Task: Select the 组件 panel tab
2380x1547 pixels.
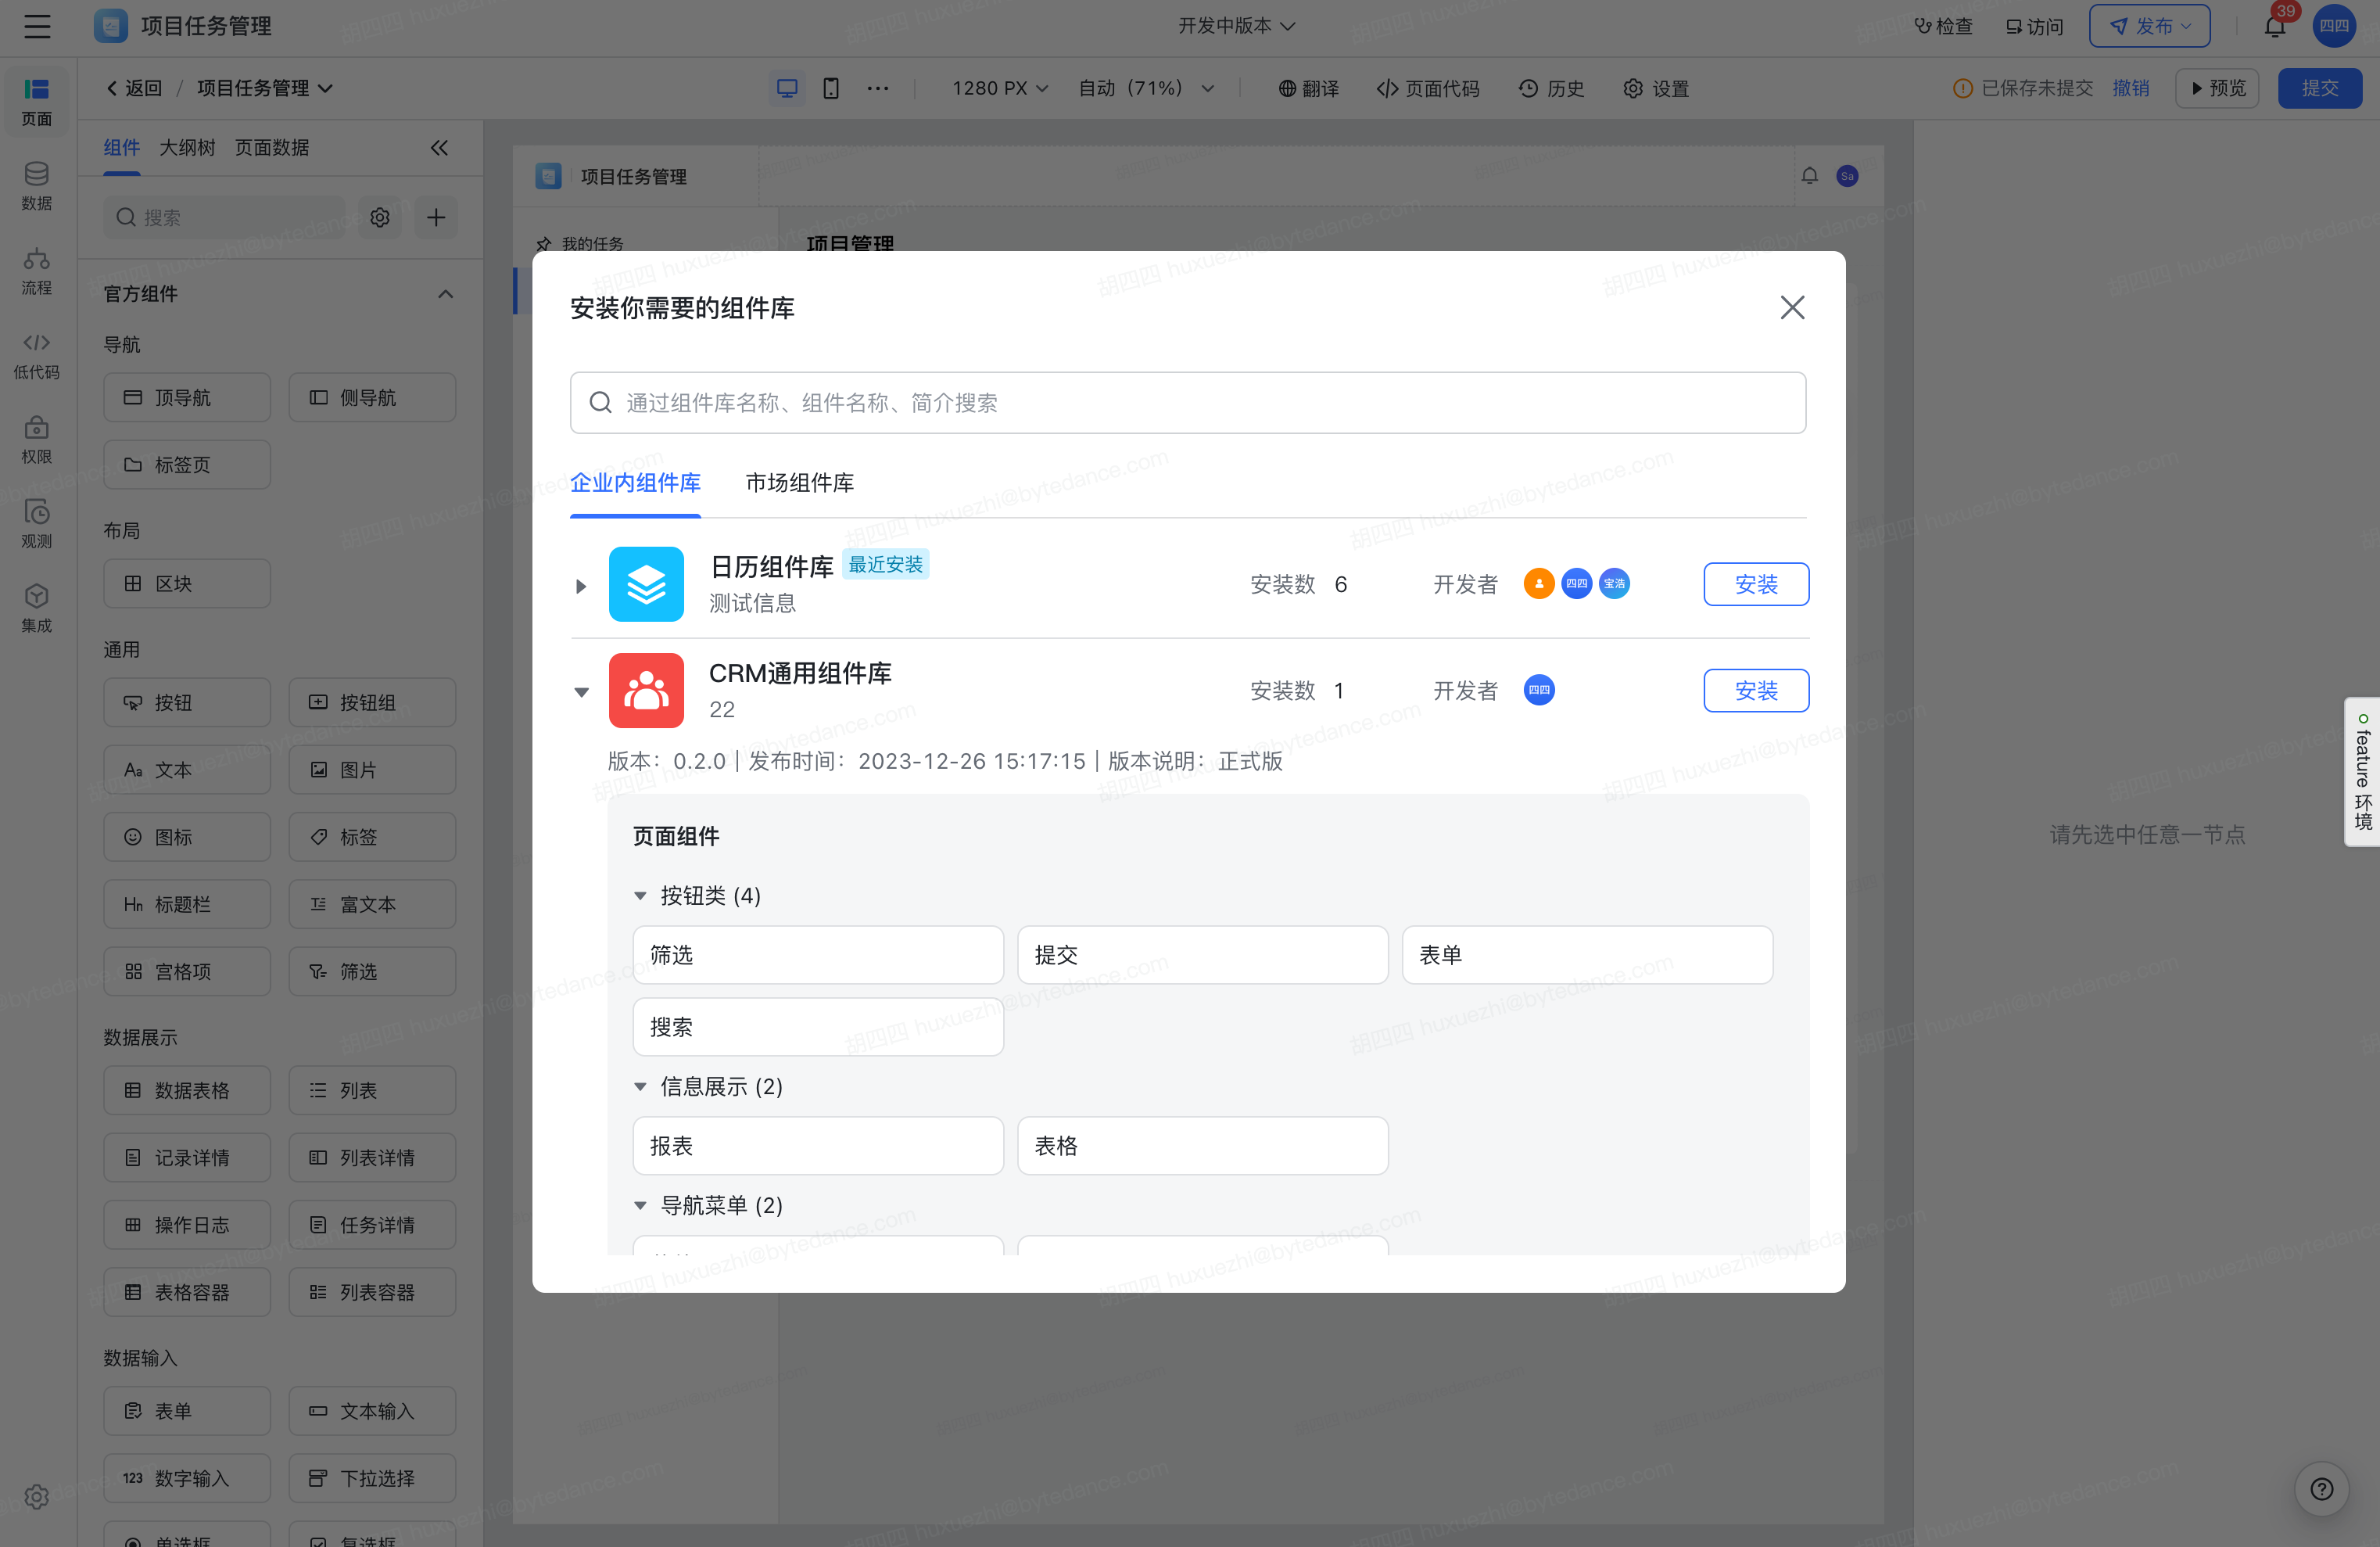Action: pyautogui.click(x=122, y=148)
